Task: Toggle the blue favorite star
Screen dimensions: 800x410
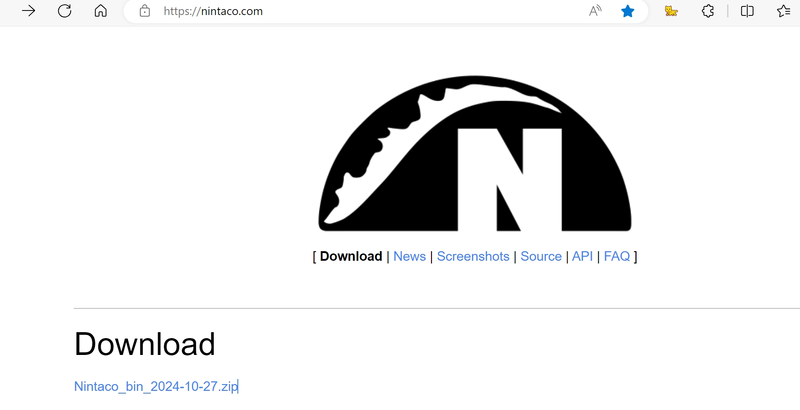Action: click(x=627, y=11)
